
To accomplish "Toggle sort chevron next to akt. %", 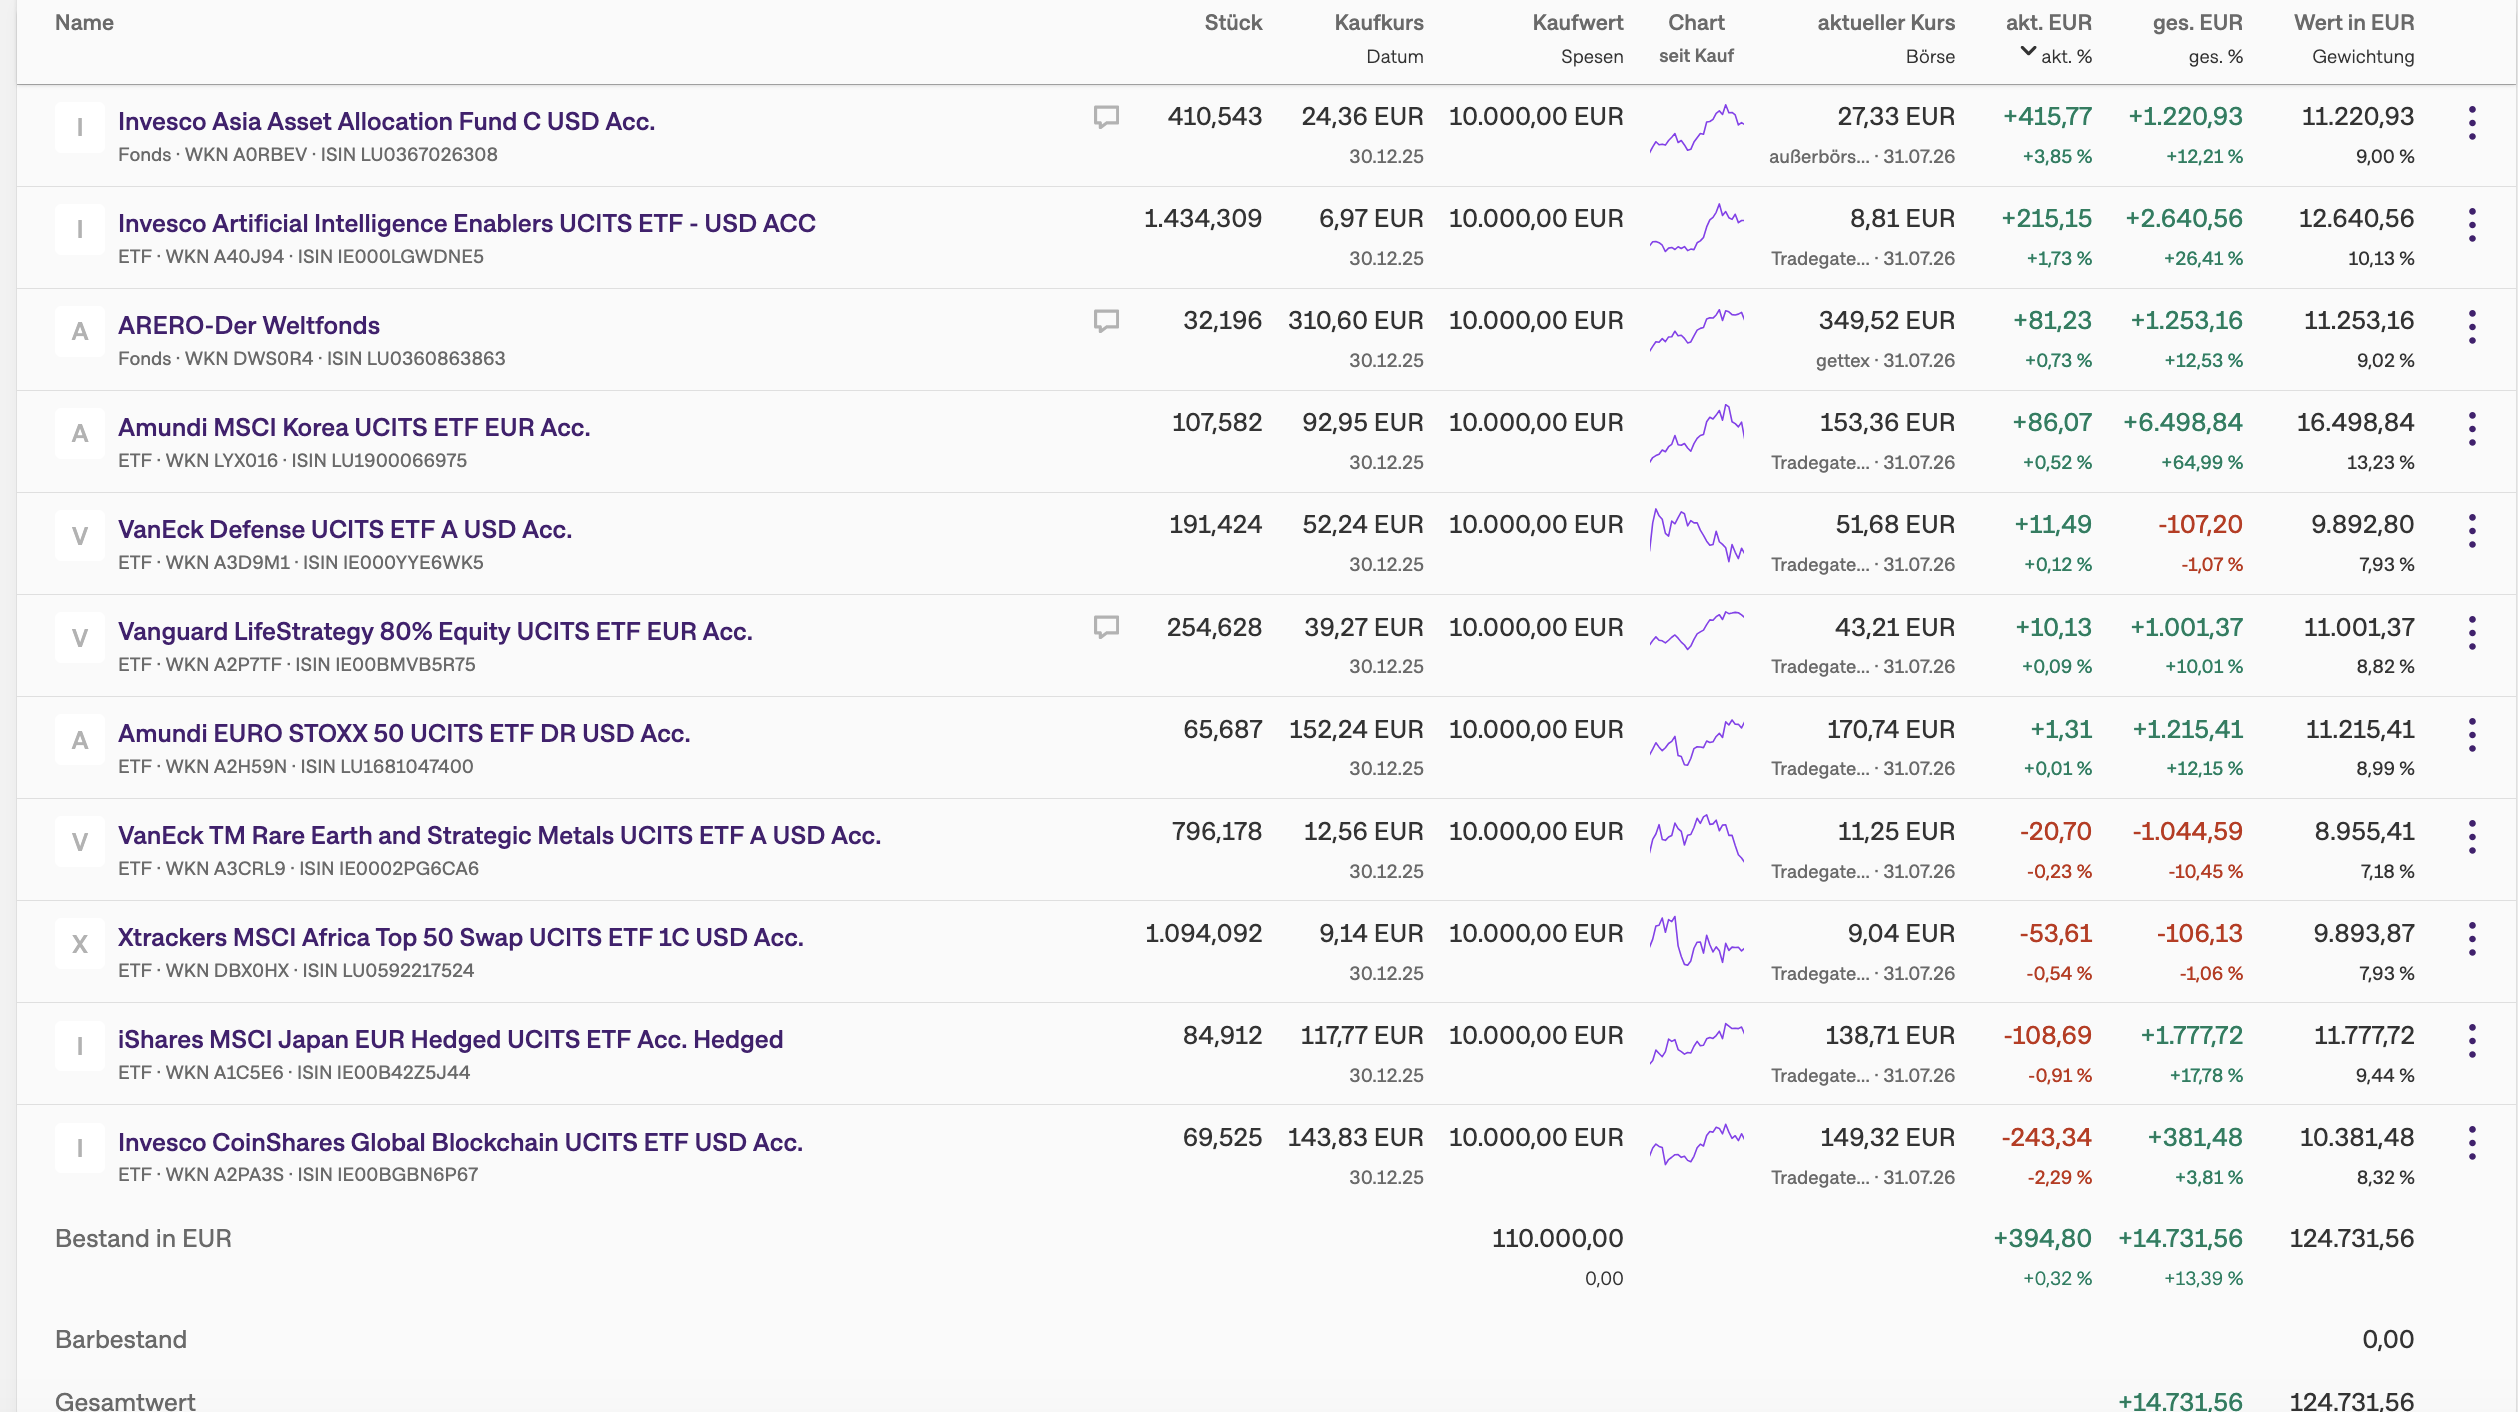I will tap(2028, 51).
